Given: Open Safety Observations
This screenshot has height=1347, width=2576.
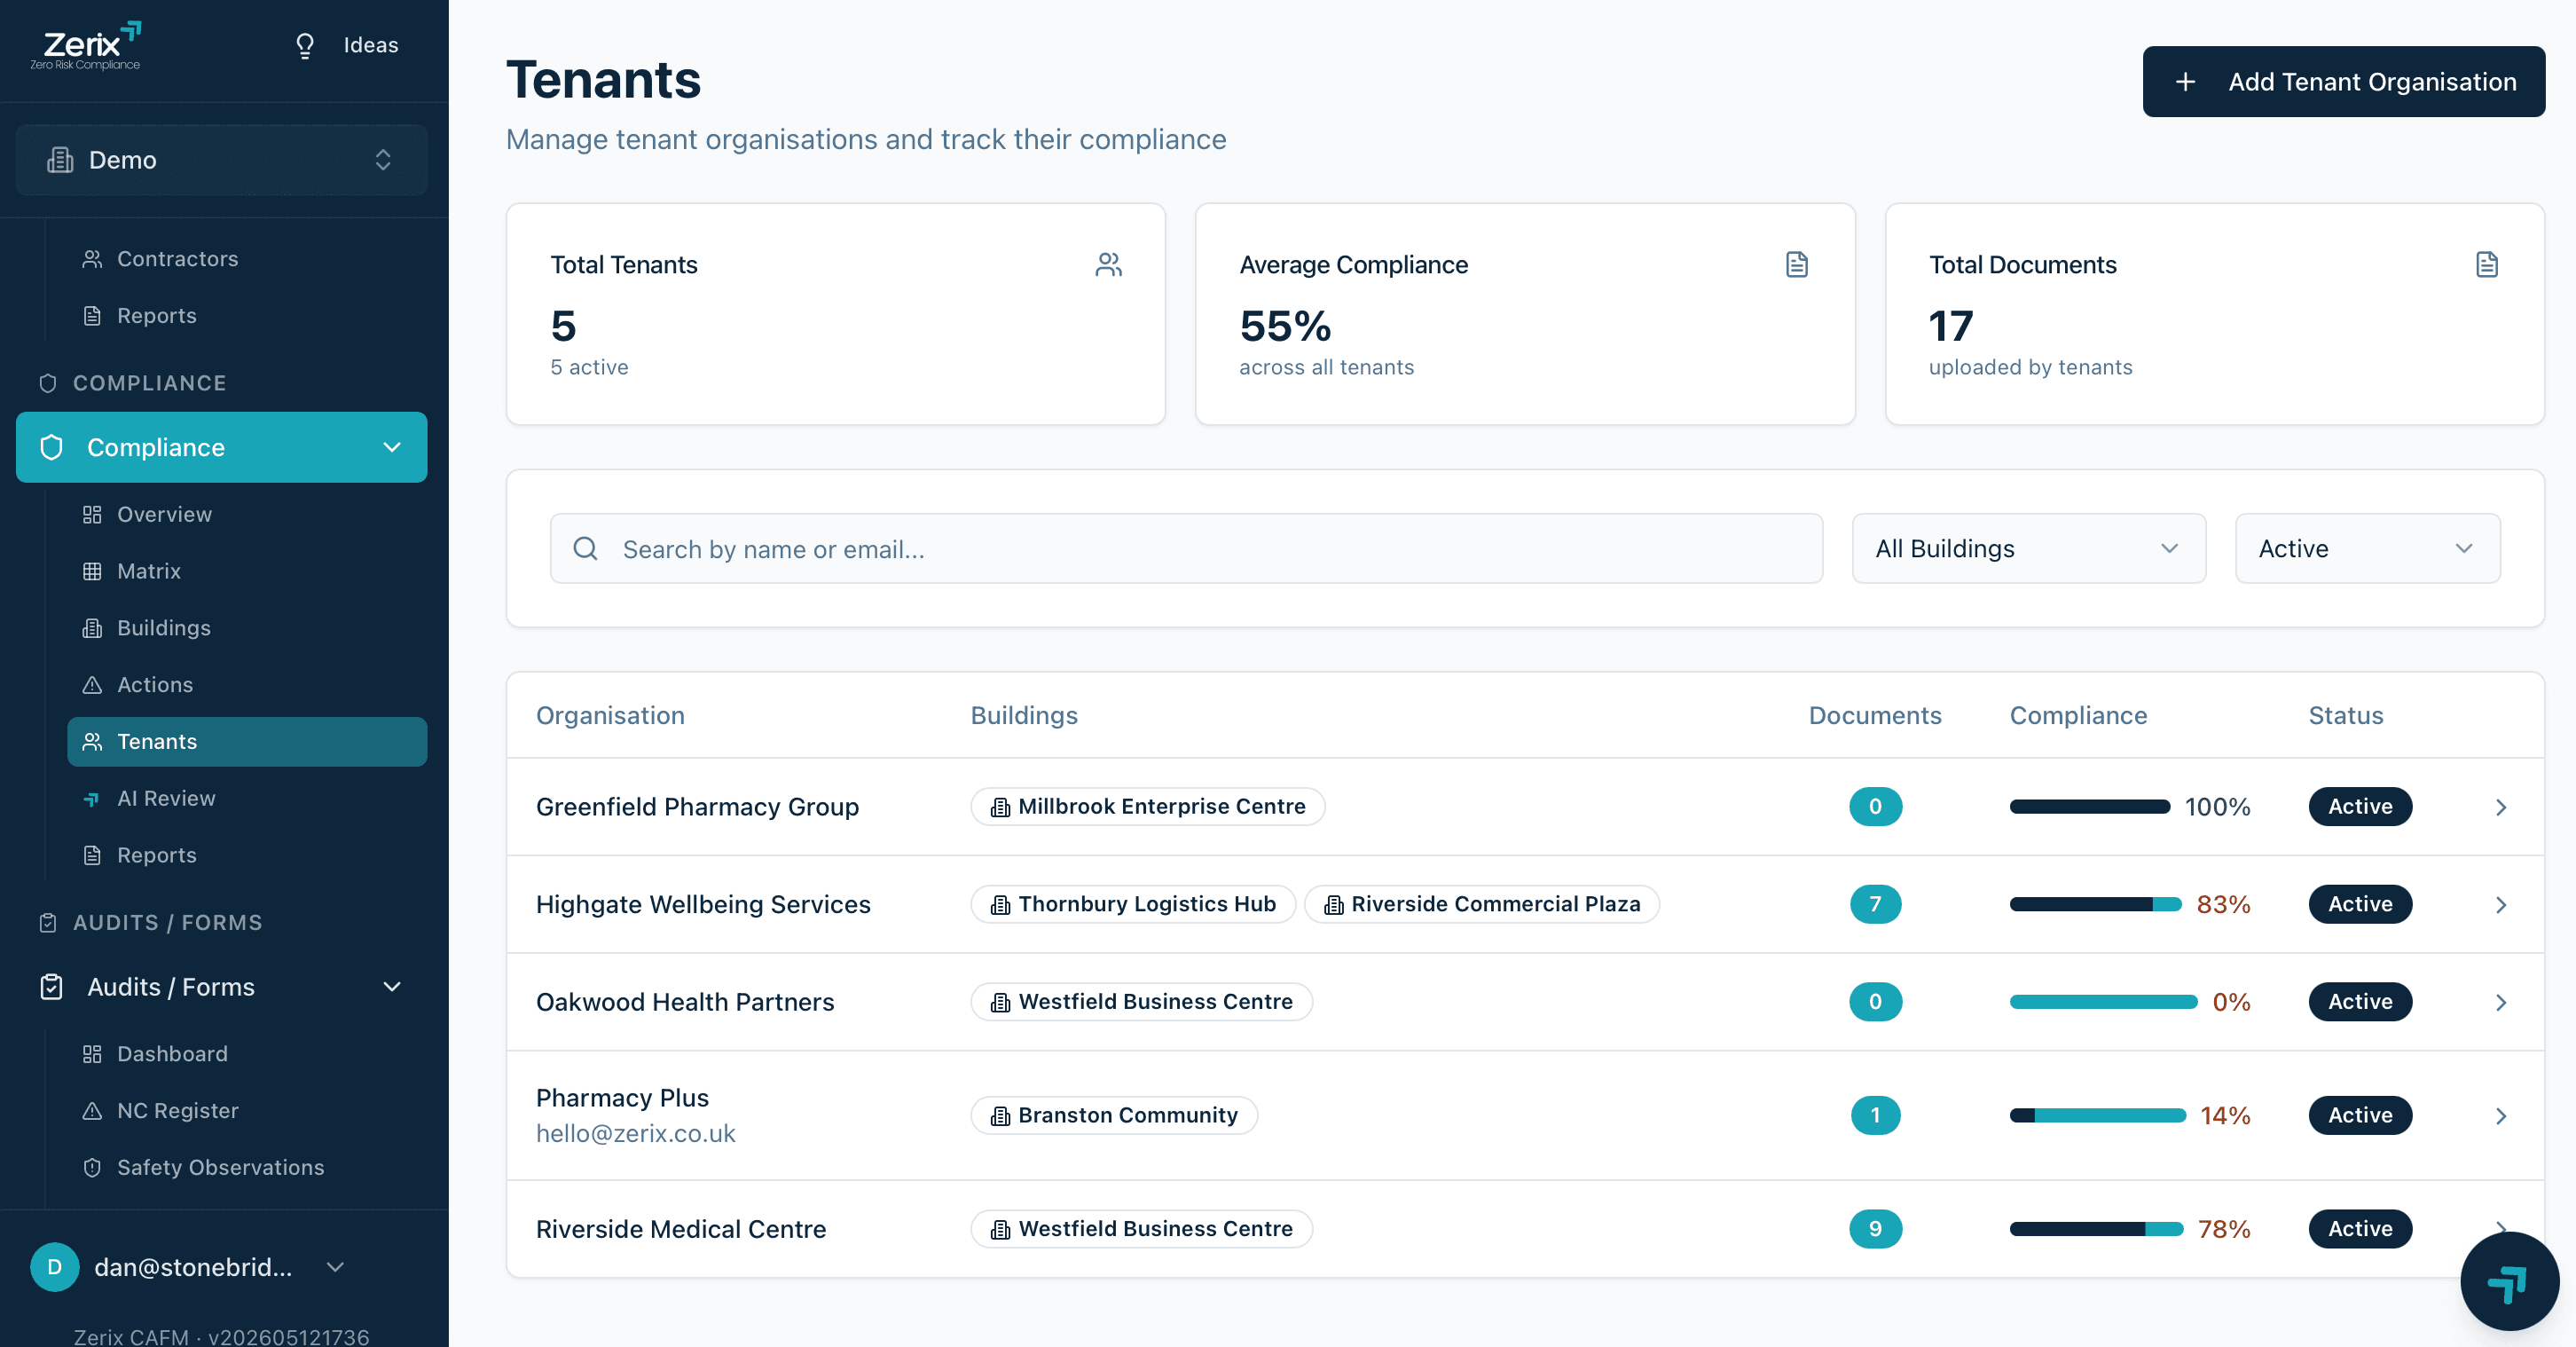Looking at the screenshot, I should (x=247, y=1168).
